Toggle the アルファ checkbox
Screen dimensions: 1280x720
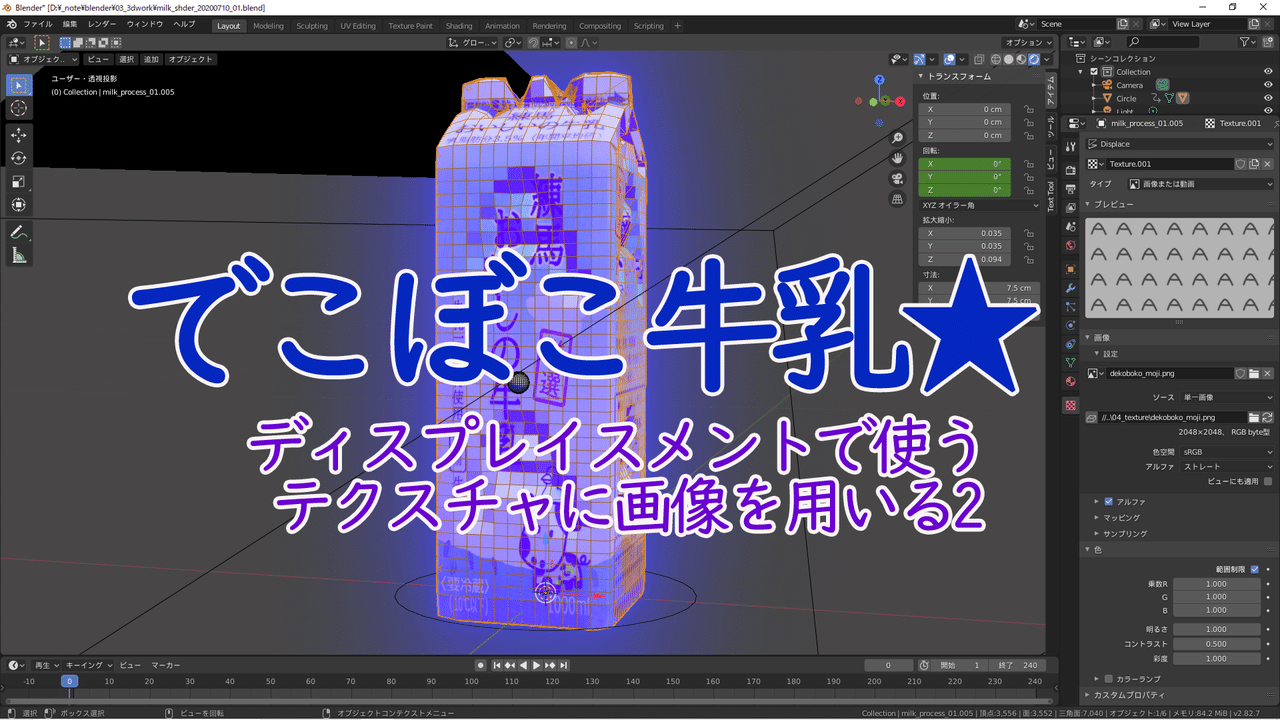point(1109,501)
